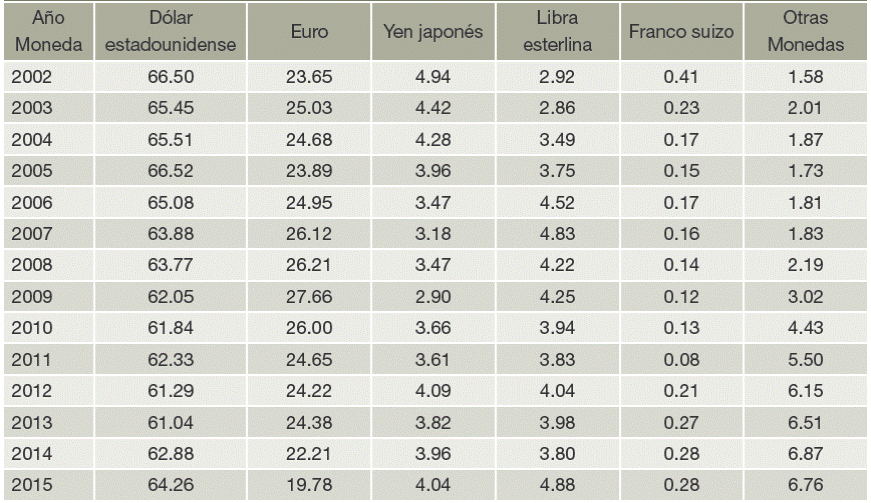Click the Año Moneda header cell
The image size is (871, 503).
click(43, 33)
